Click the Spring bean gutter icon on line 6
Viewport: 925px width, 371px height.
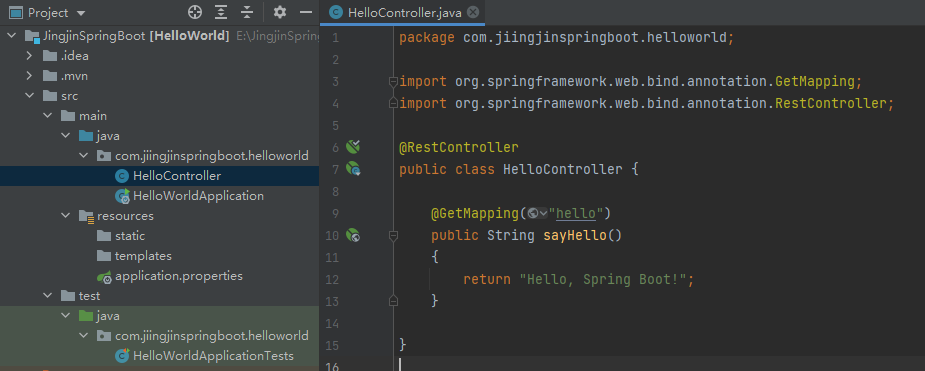coord(353,146)
